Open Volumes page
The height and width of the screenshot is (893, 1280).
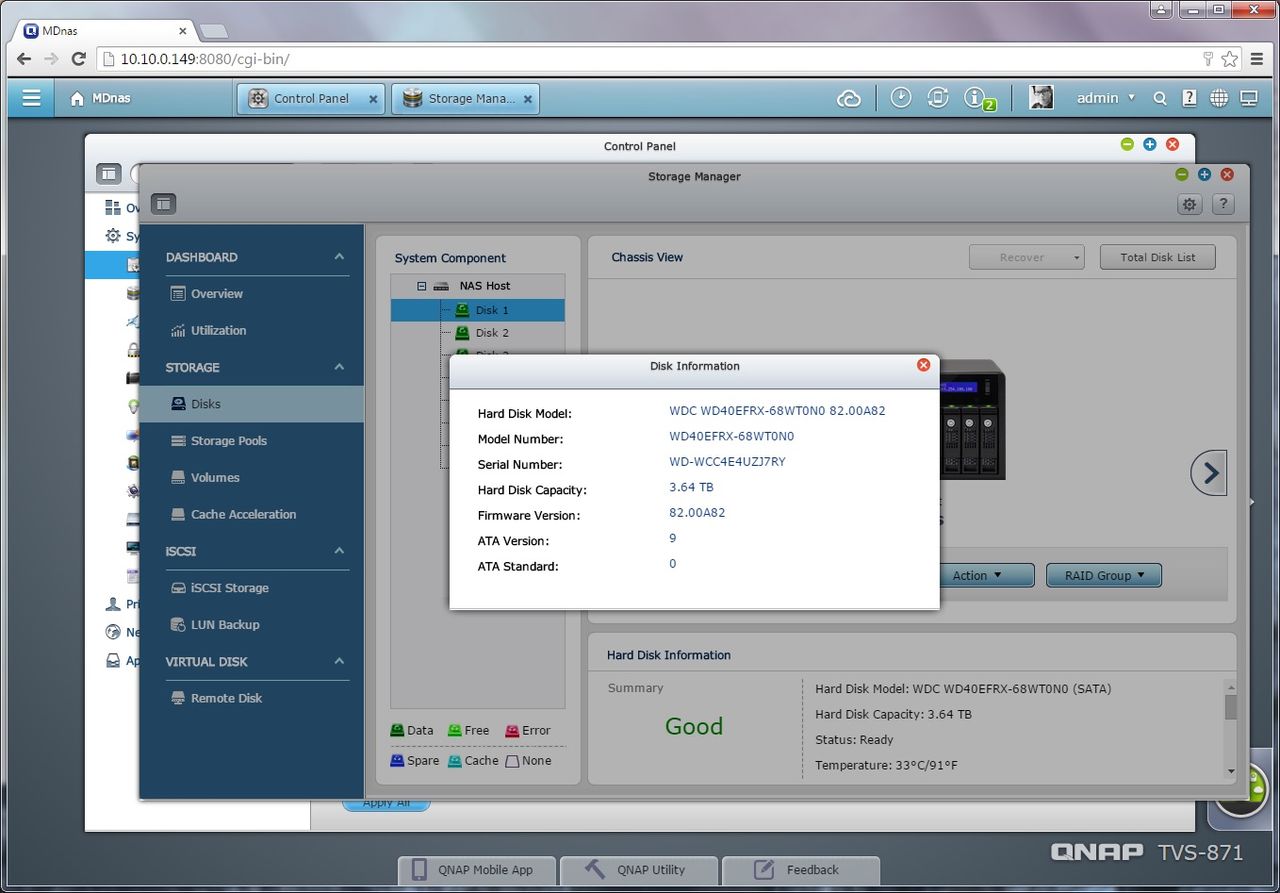[x=214, y=478]
